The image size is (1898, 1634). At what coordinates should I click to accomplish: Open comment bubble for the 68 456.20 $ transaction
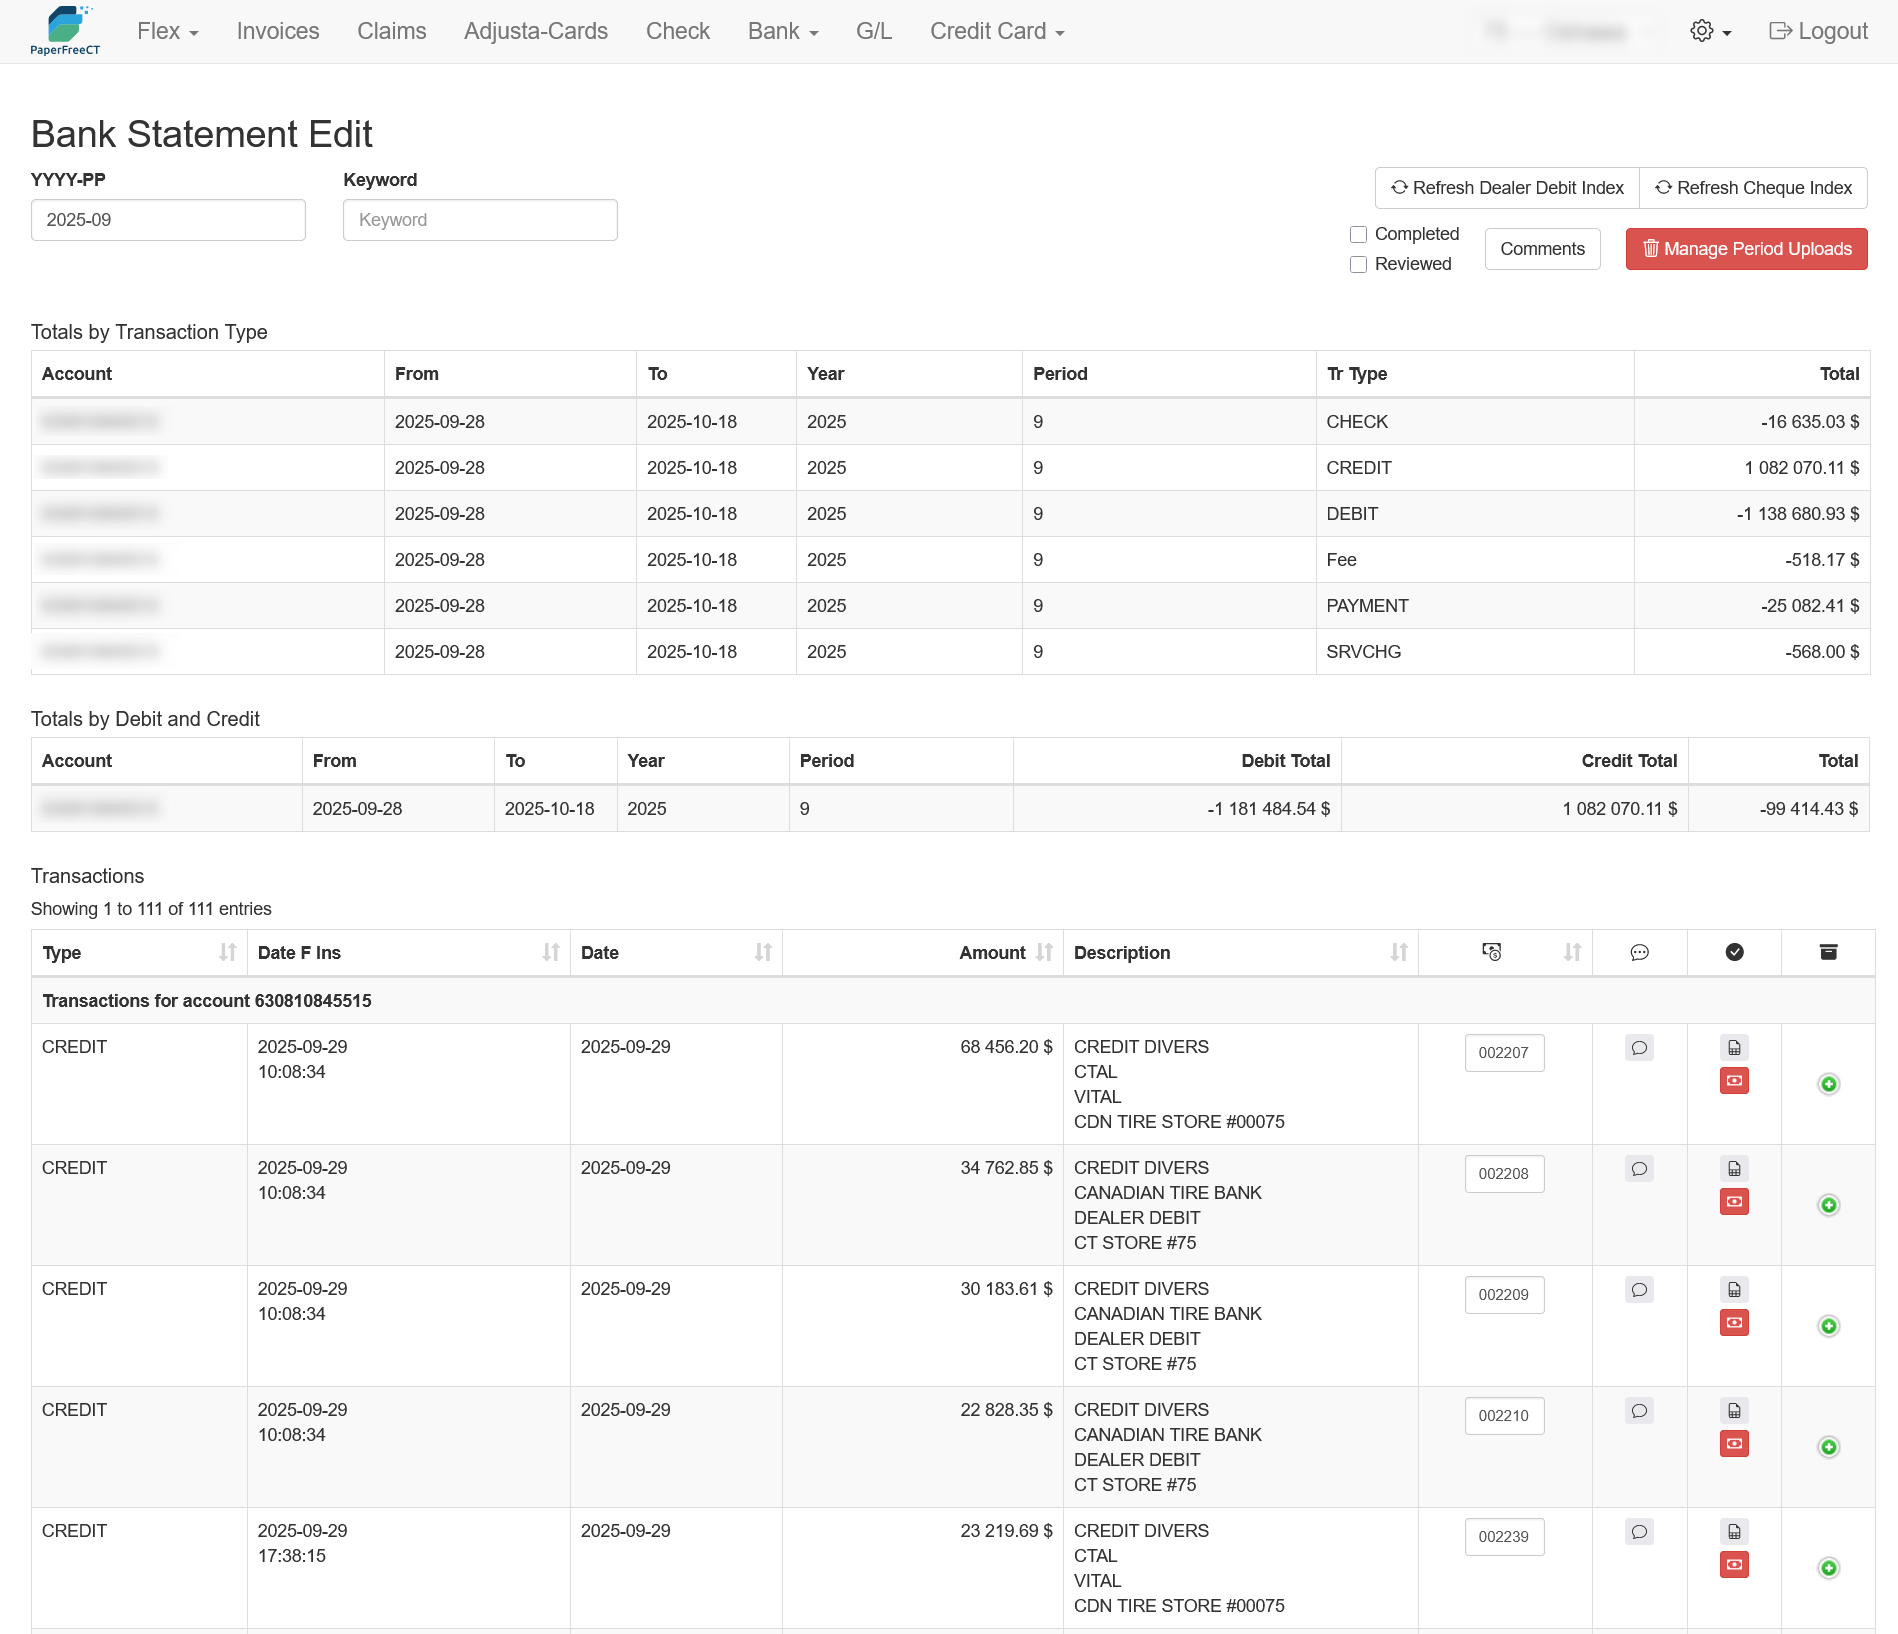(x=1639, y=1048)
